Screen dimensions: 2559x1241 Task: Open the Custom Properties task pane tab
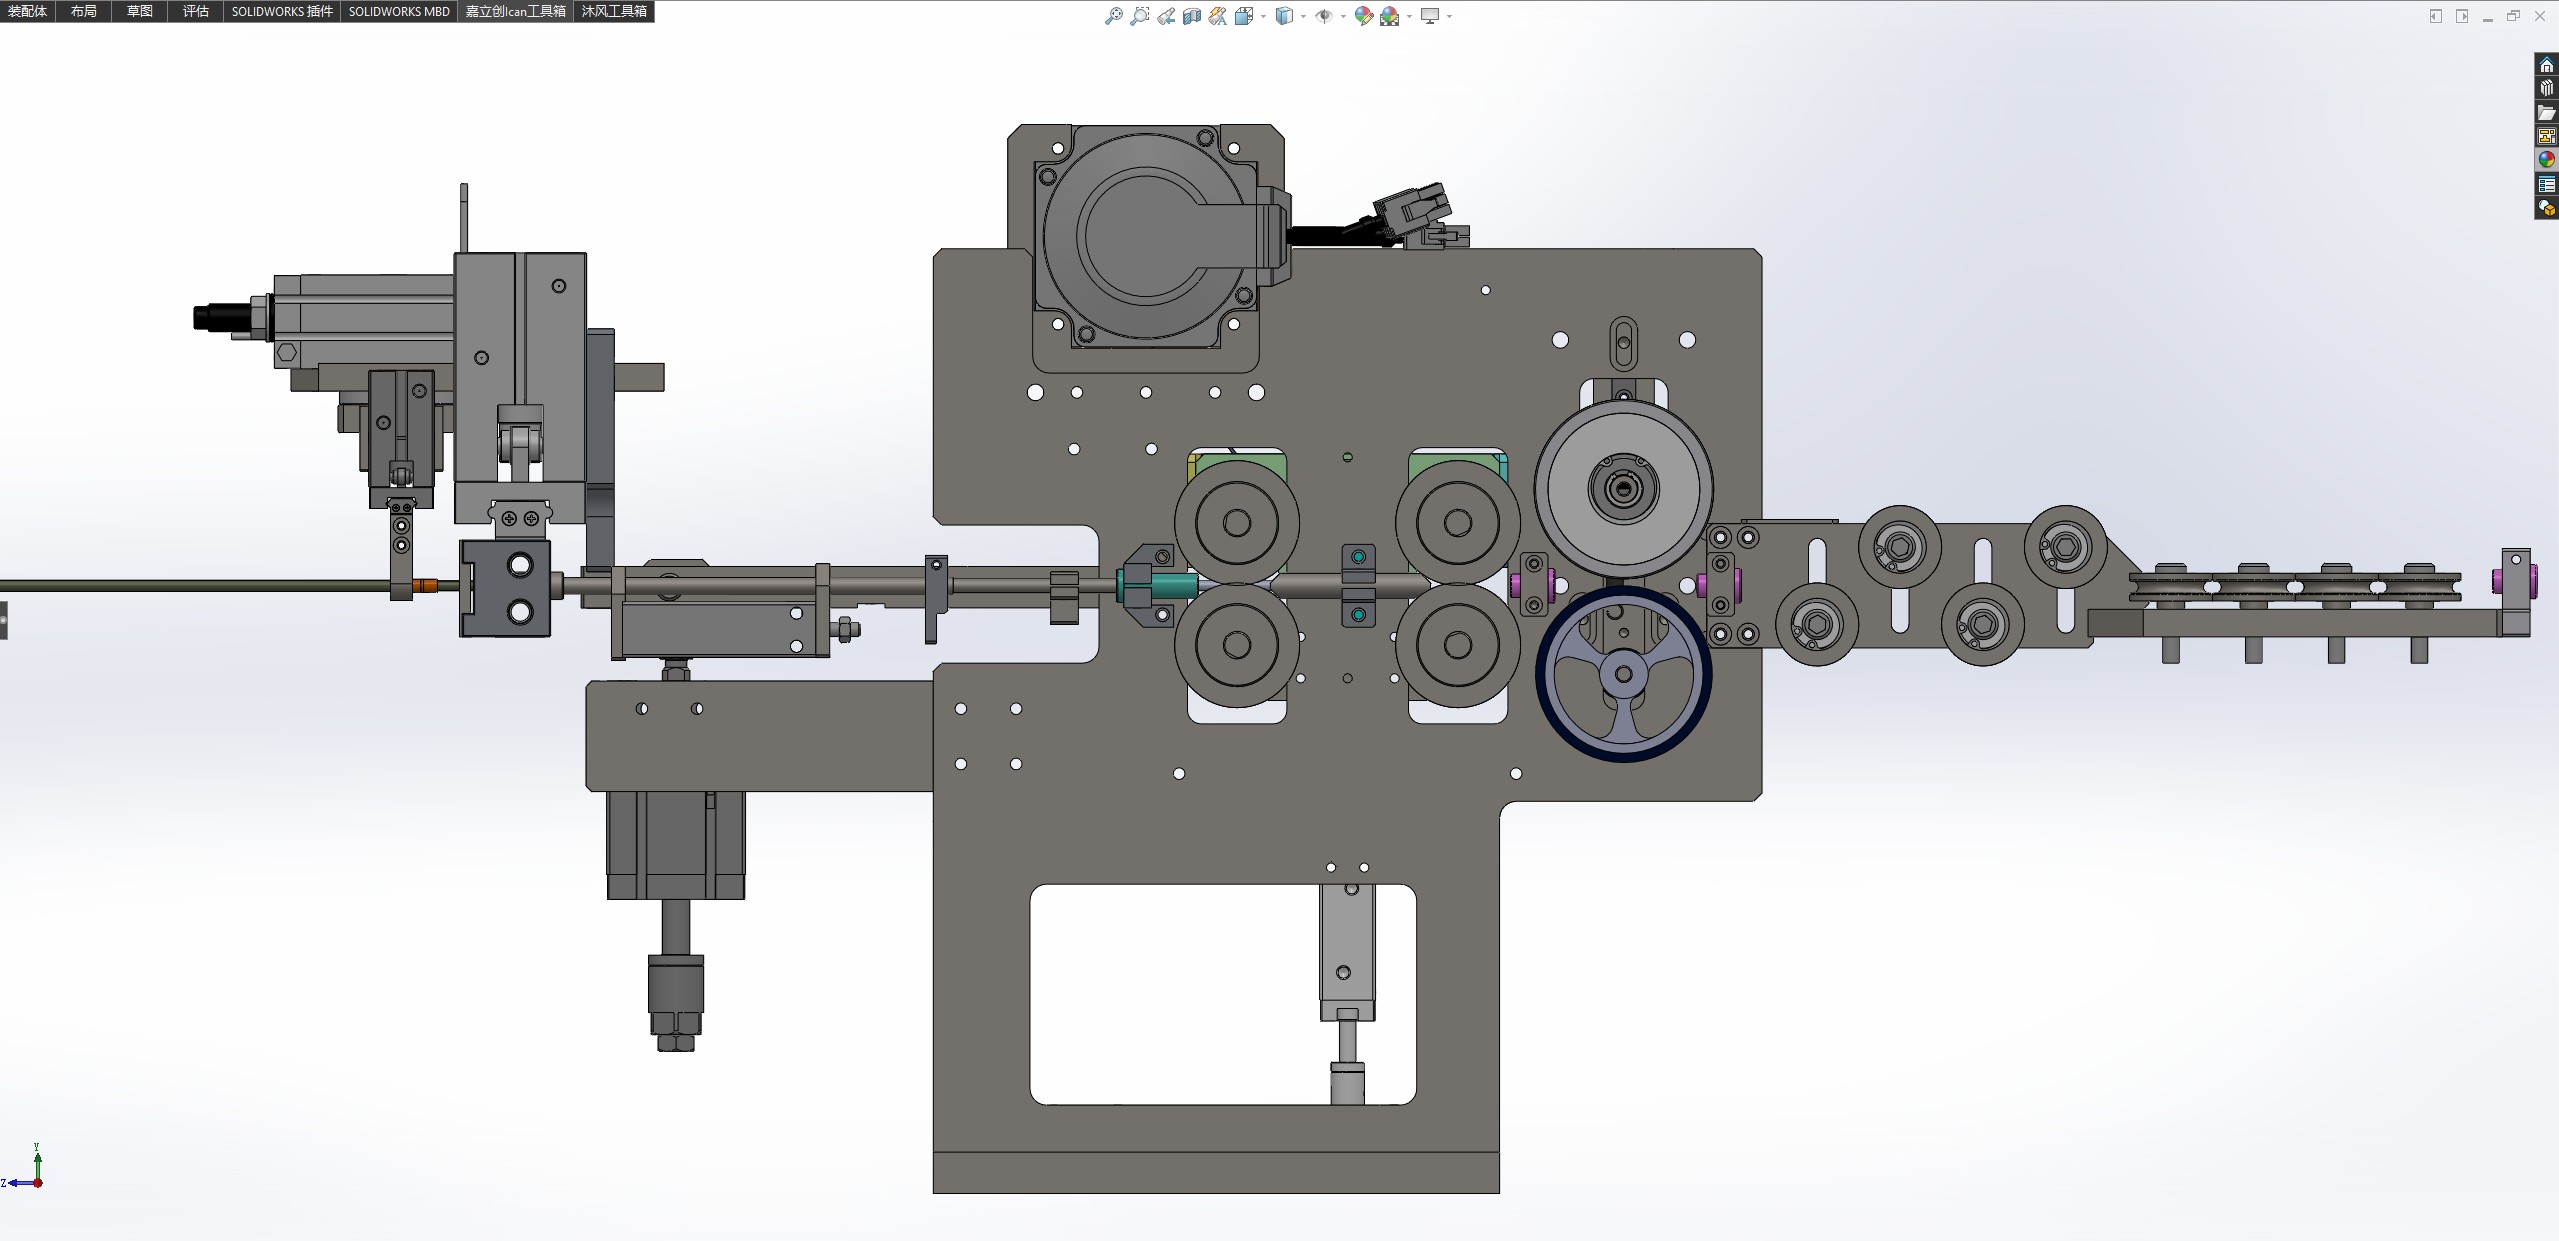[2546, 185]
